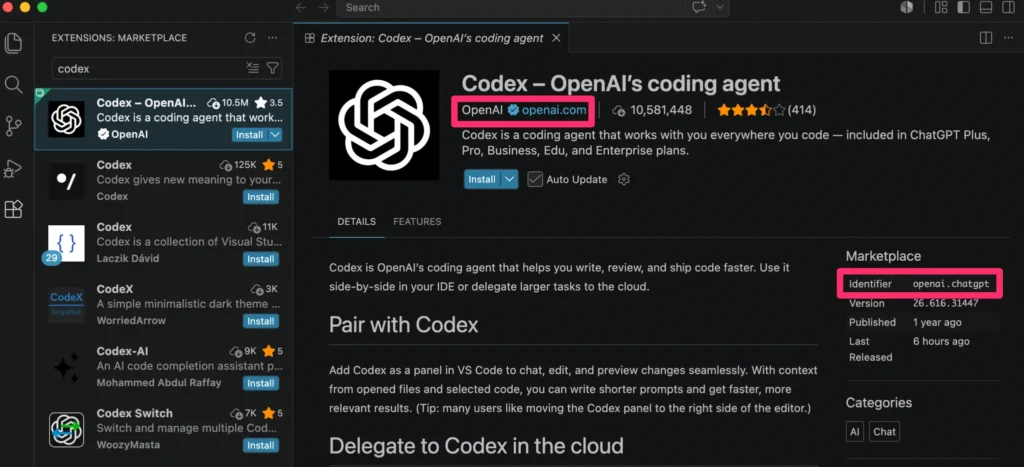
Task: Expand the chat dropdown chevron in title bar
Action: (720, 7)
